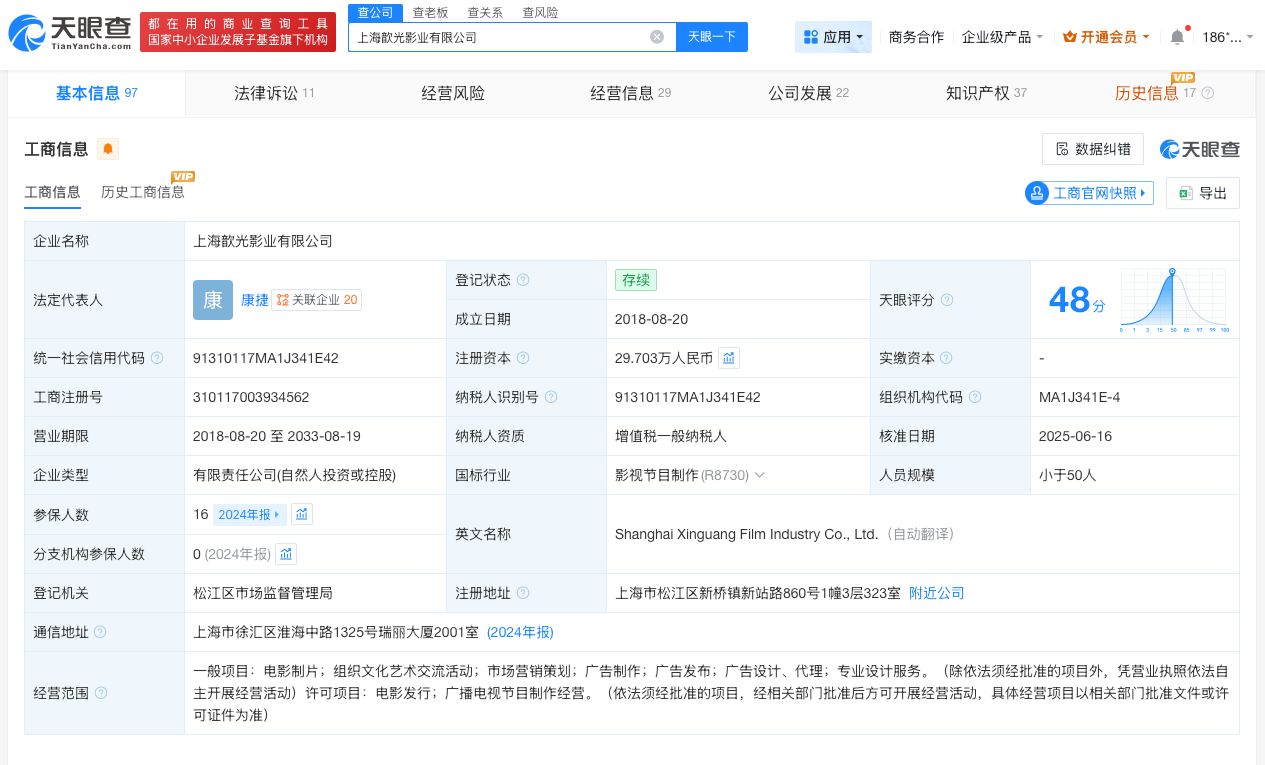
Task: Click the Excel export icon beside 导出
Action: click(x=1186, y=193)
